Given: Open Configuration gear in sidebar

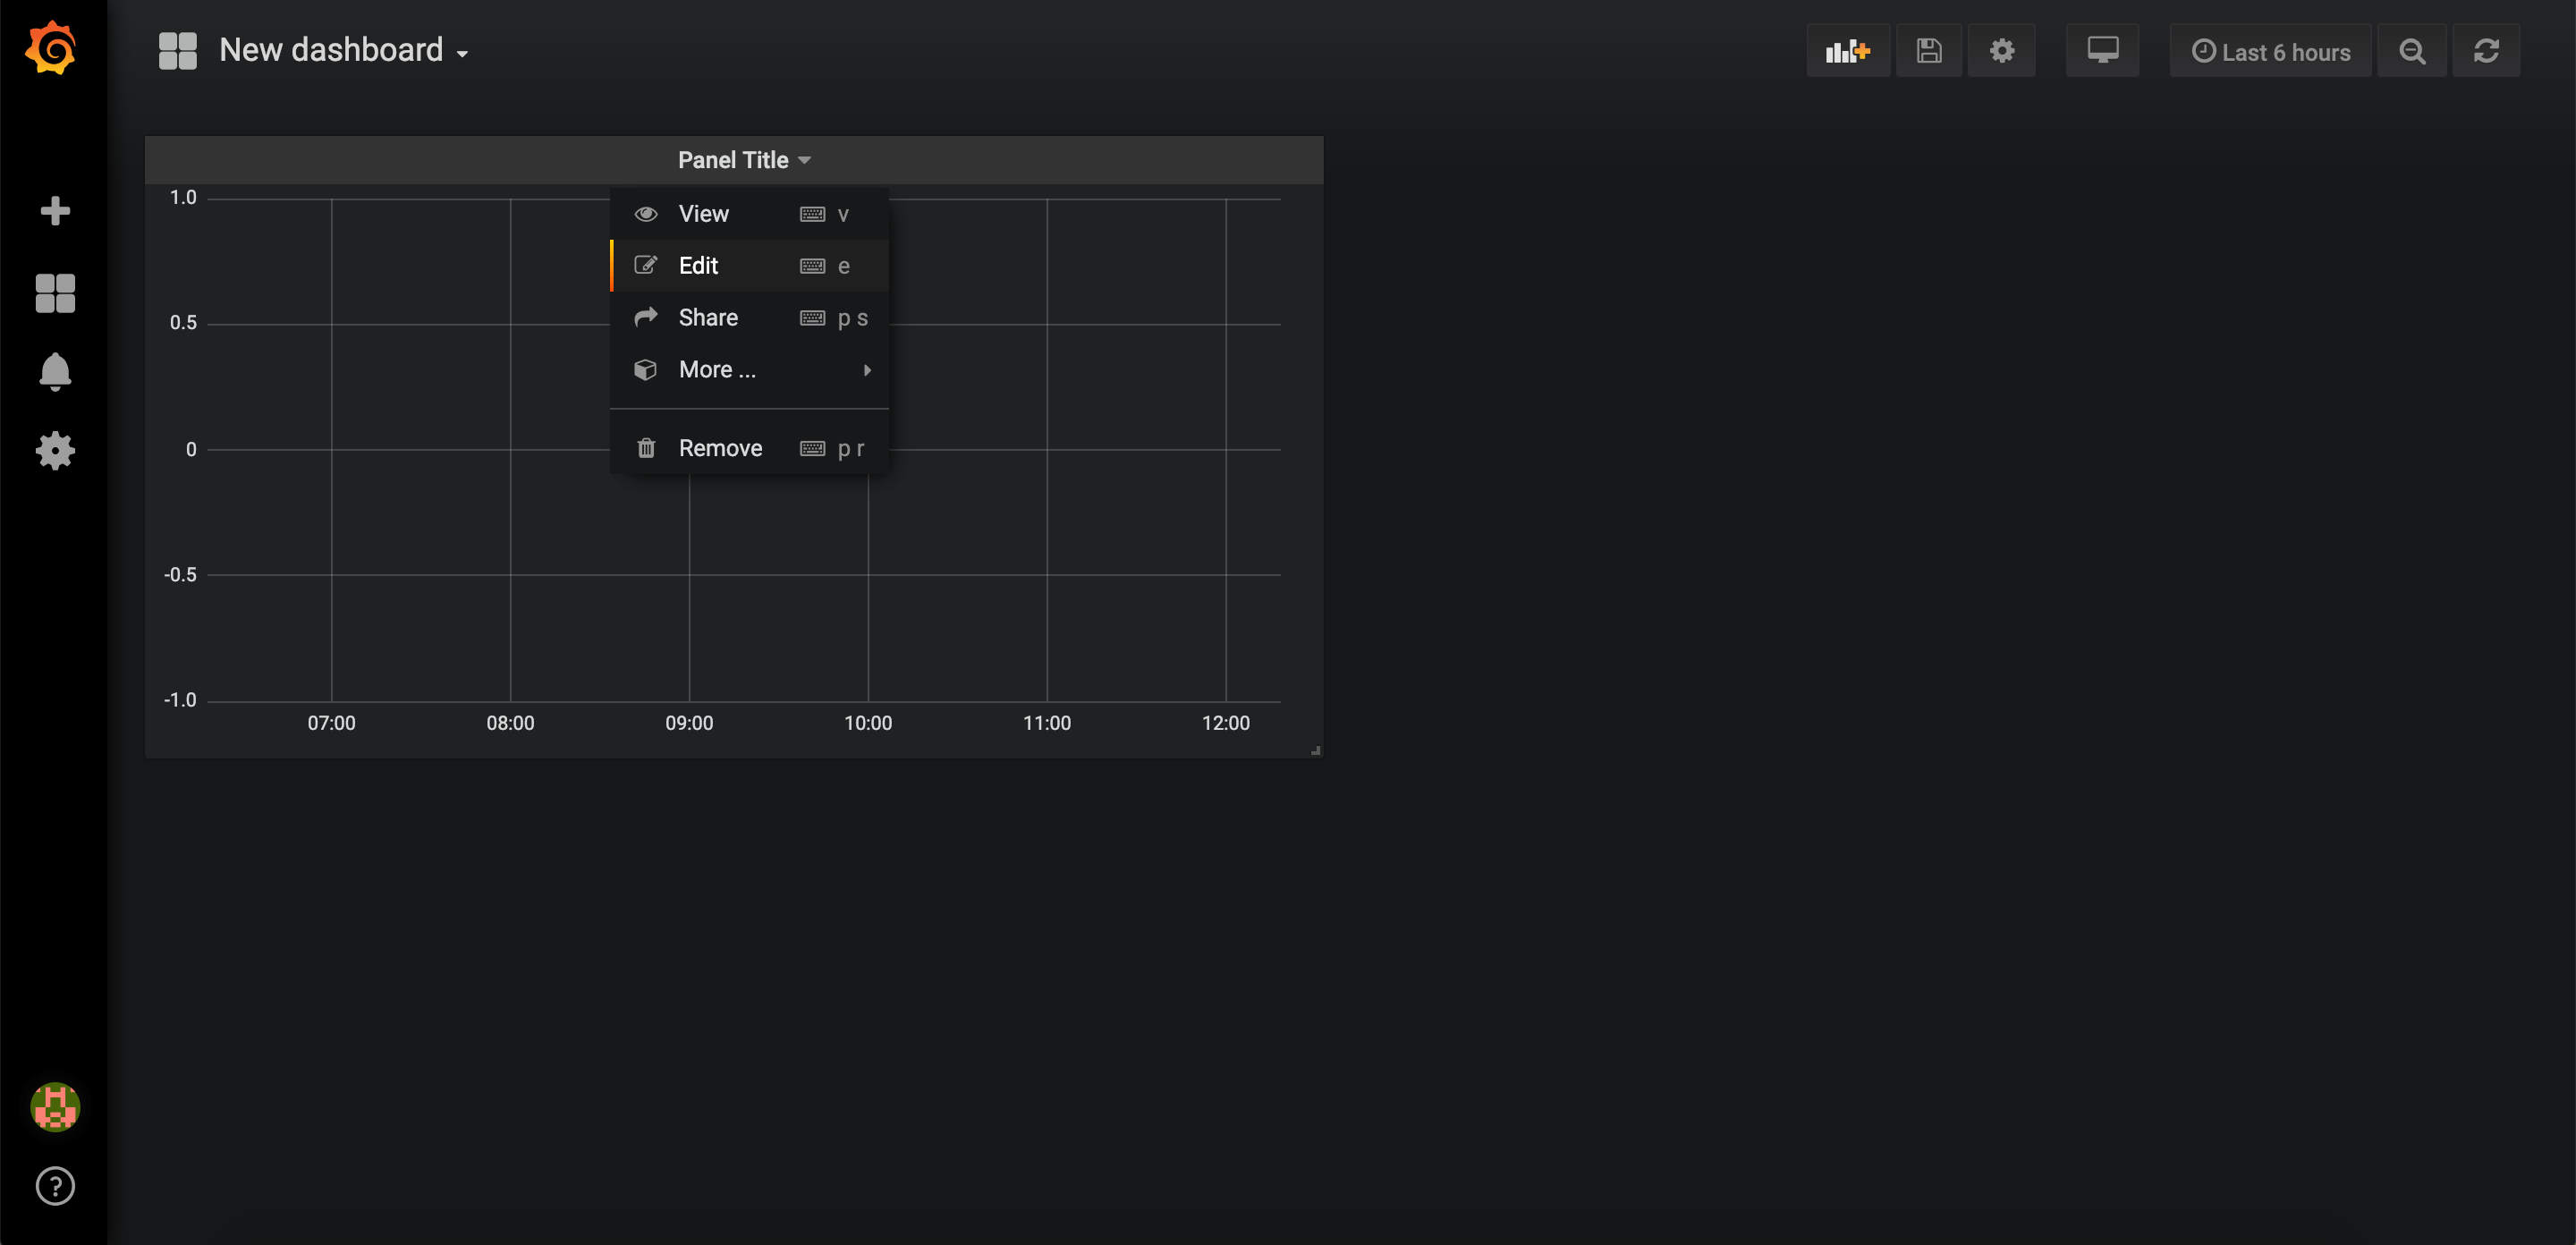Looking at the screenshot, I should click(x=55, y=450).
